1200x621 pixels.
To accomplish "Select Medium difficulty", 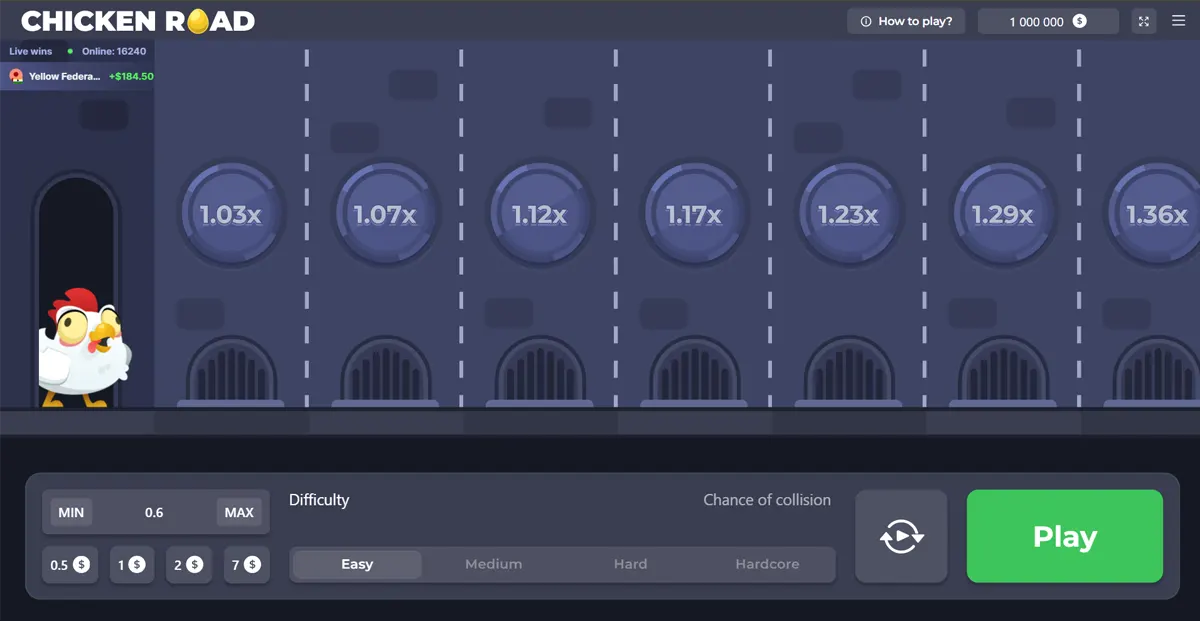I will coord(494,564).
